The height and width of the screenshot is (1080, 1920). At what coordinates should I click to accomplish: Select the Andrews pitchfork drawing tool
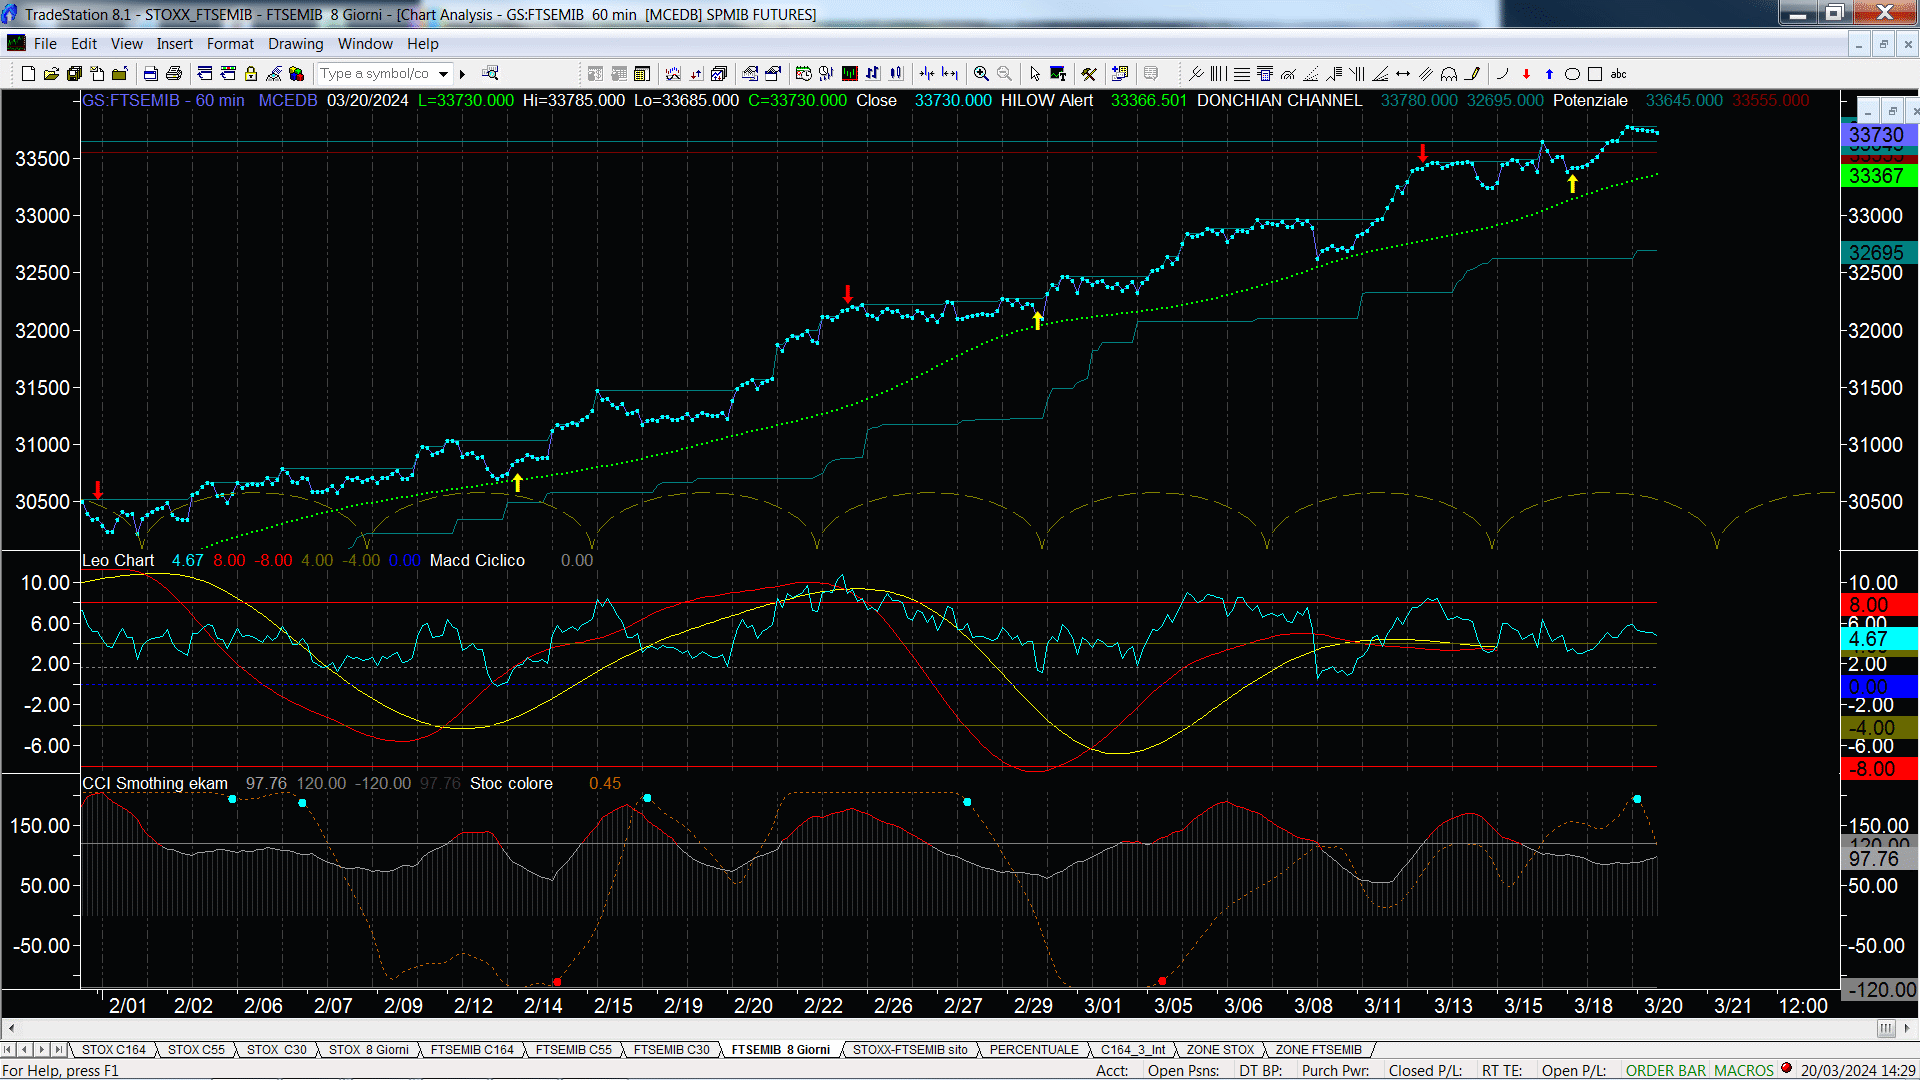click(1196, 74)
